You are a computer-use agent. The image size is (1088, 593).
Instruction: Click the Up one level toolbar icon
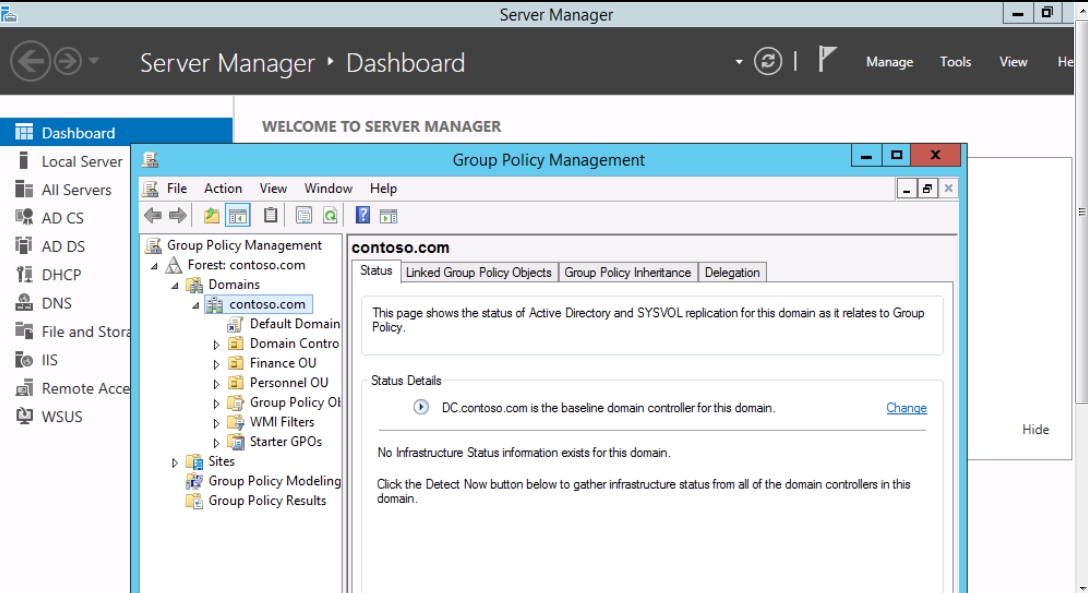coord(211,215)
